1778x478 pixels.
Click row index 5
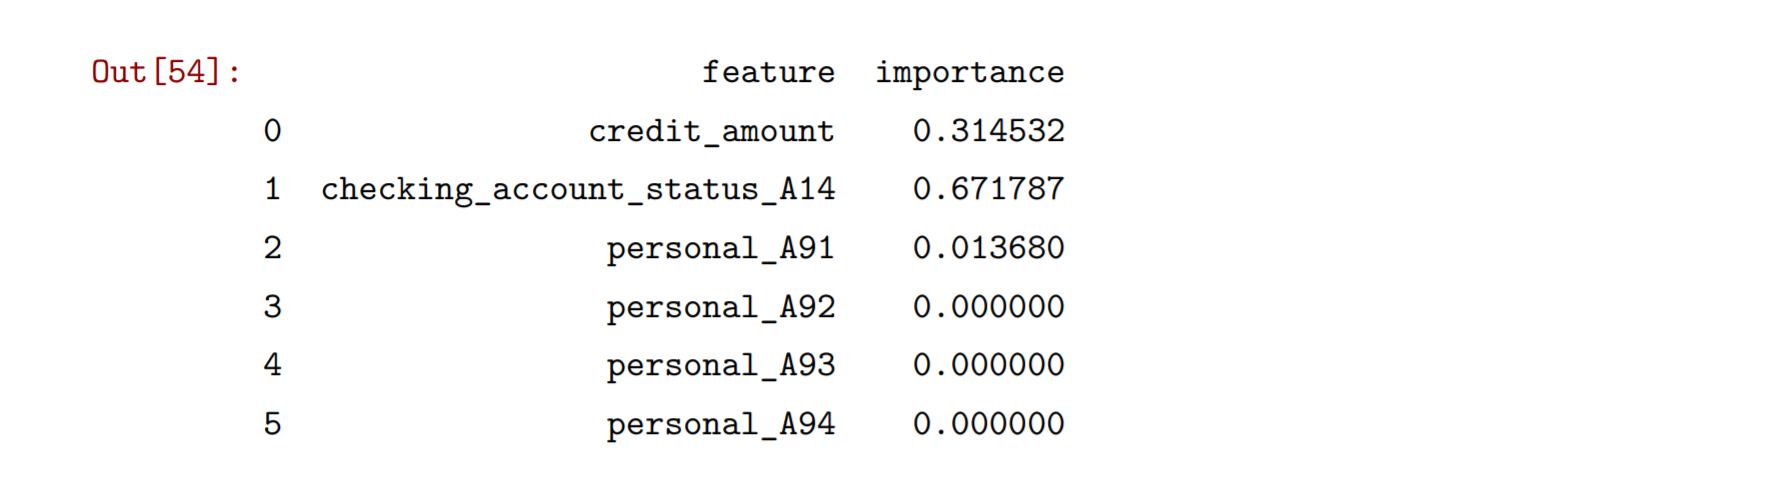tap(272, 424)
